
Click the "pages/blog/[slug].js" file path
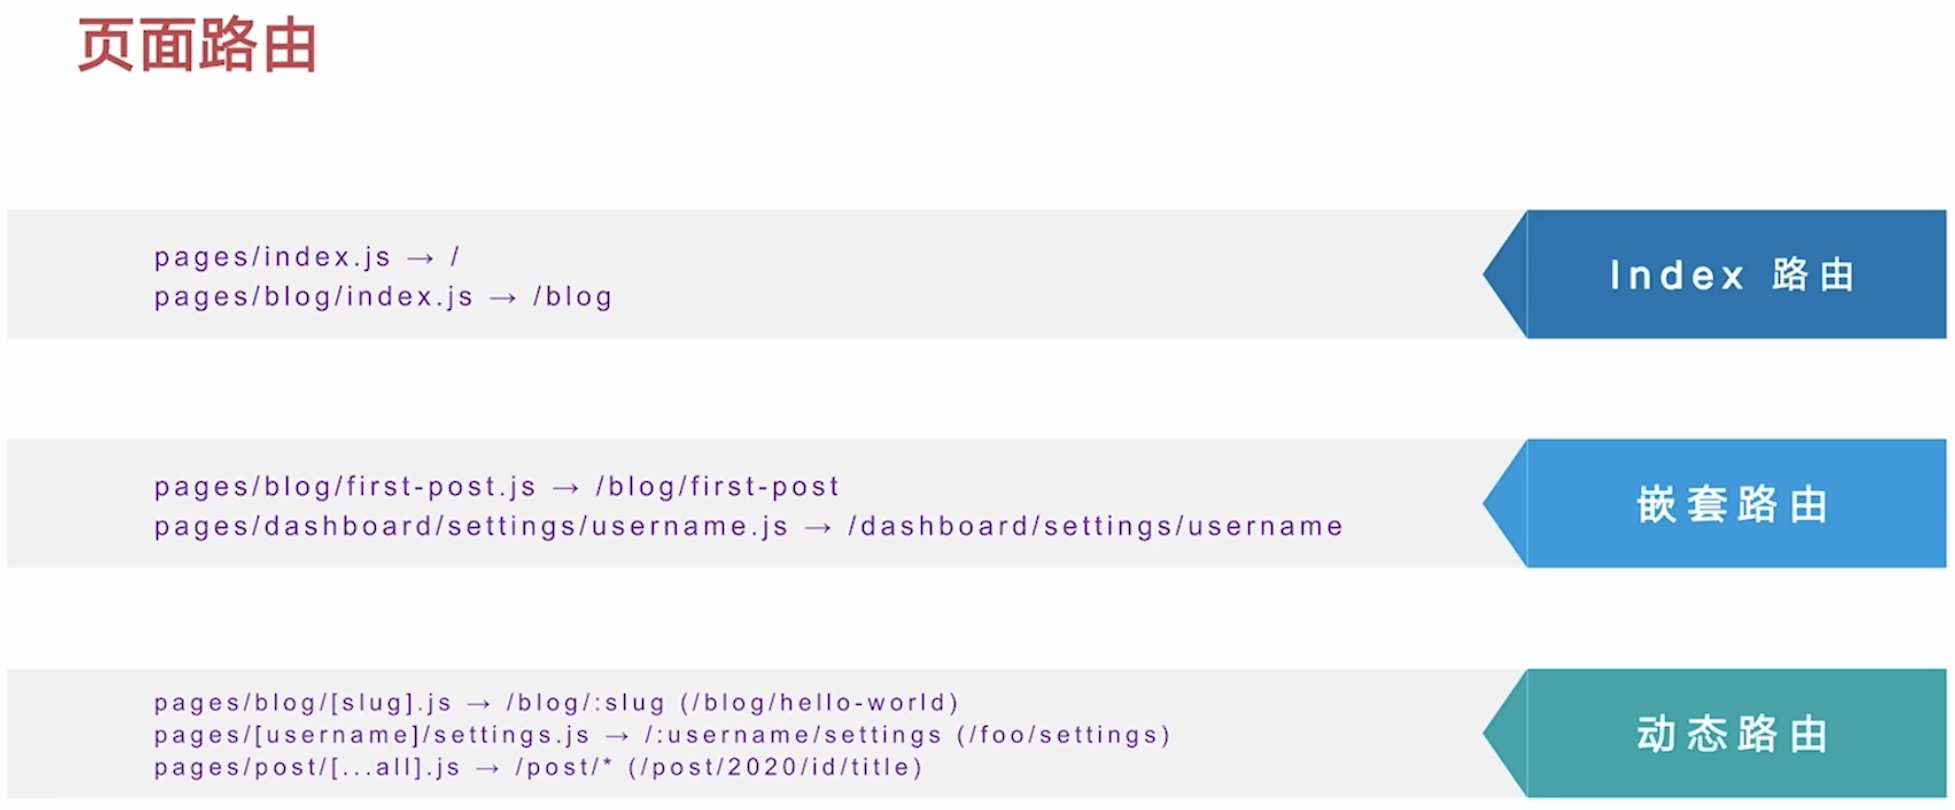(303, 703)
